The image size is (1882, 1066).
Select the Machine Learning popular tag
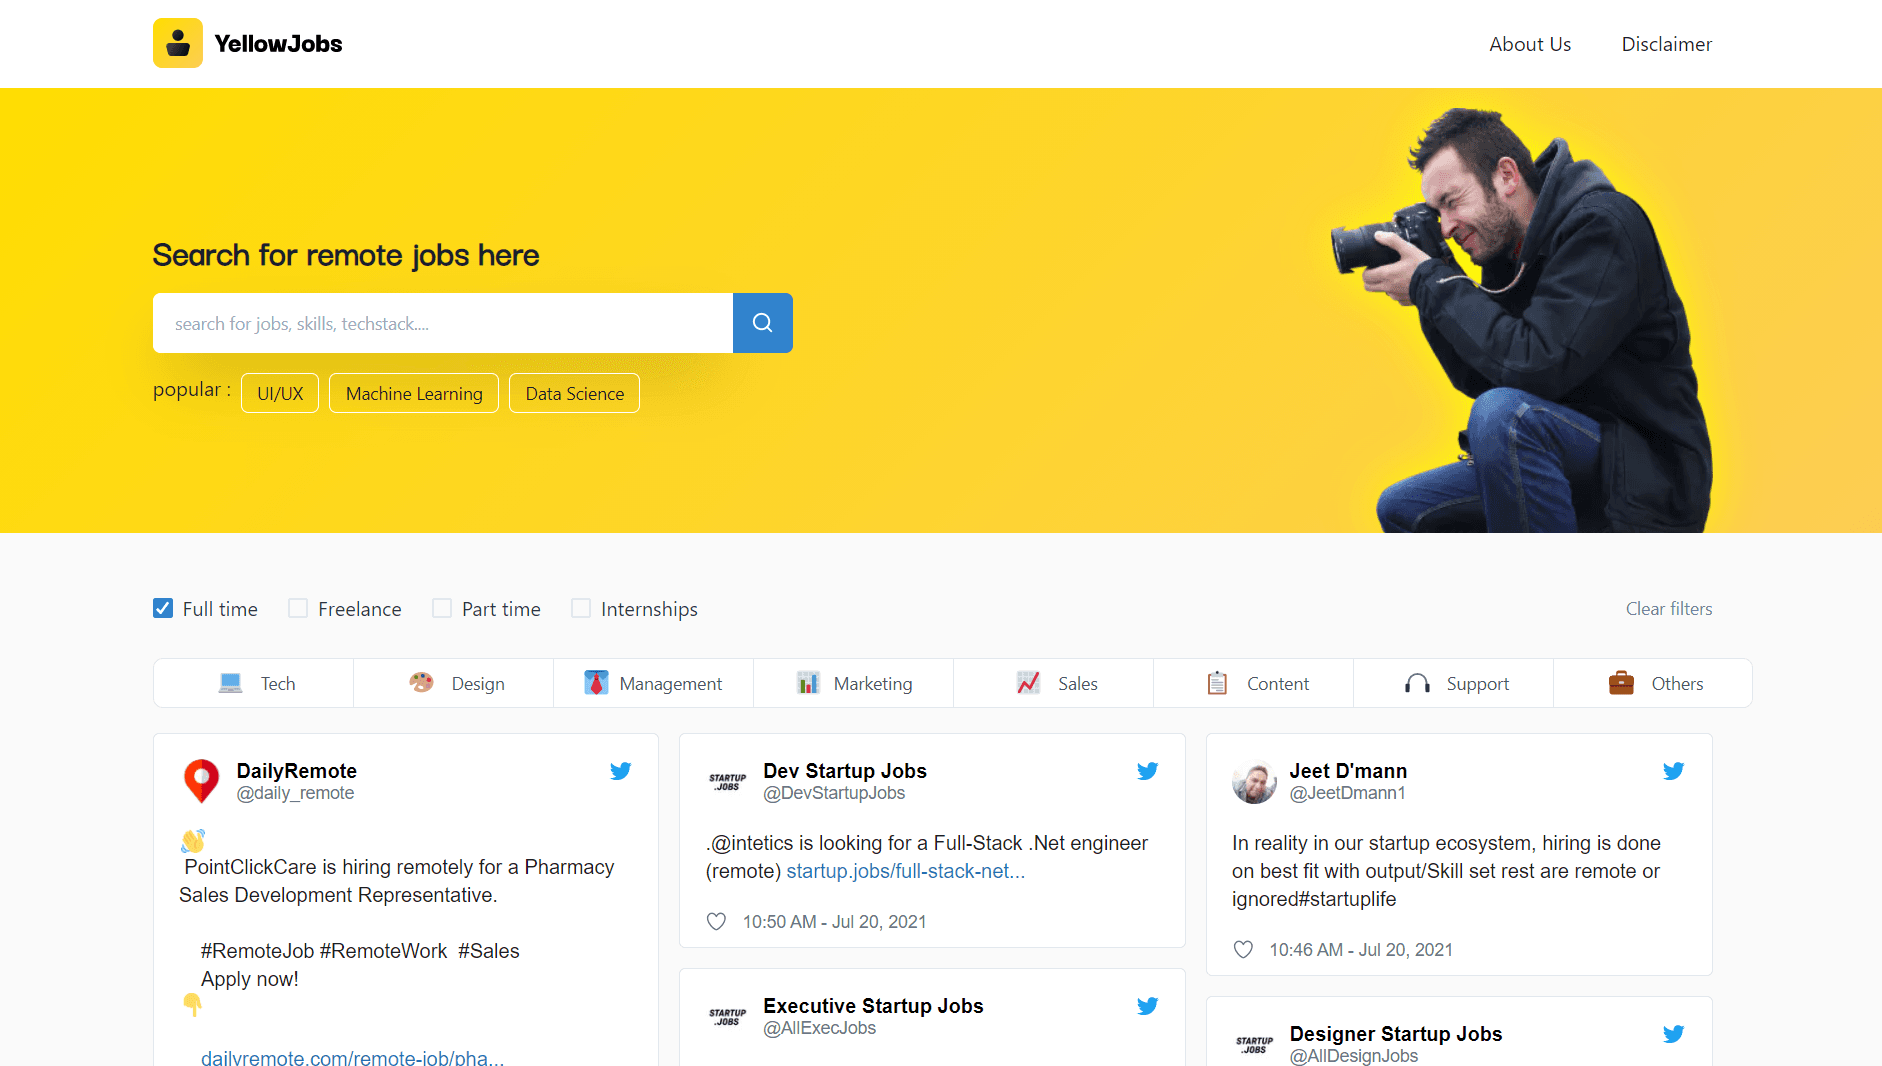pos(414,393)
